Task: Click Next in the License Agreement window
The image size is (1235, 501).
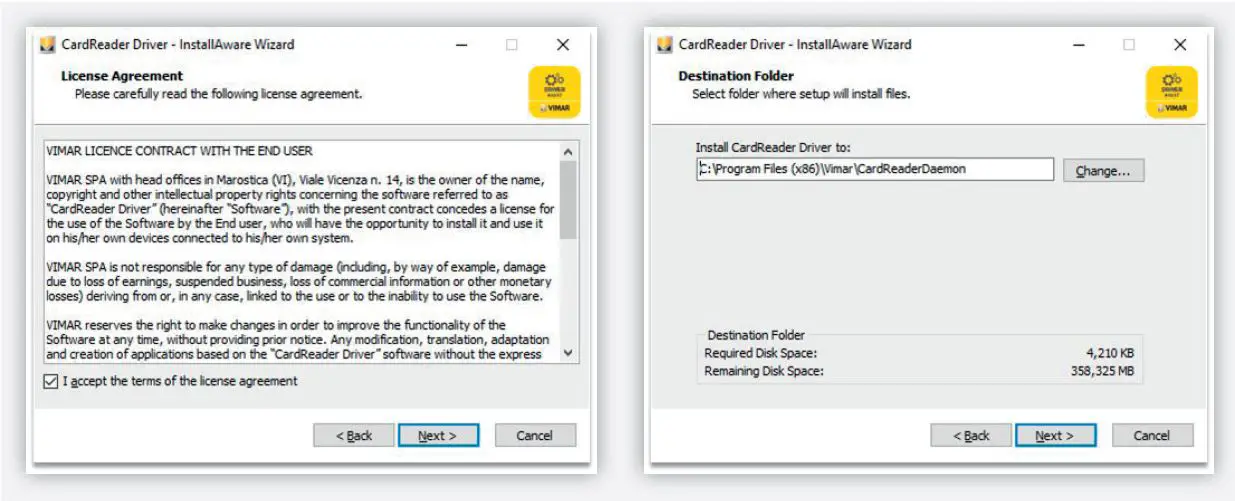Action: tap(438, 435)
